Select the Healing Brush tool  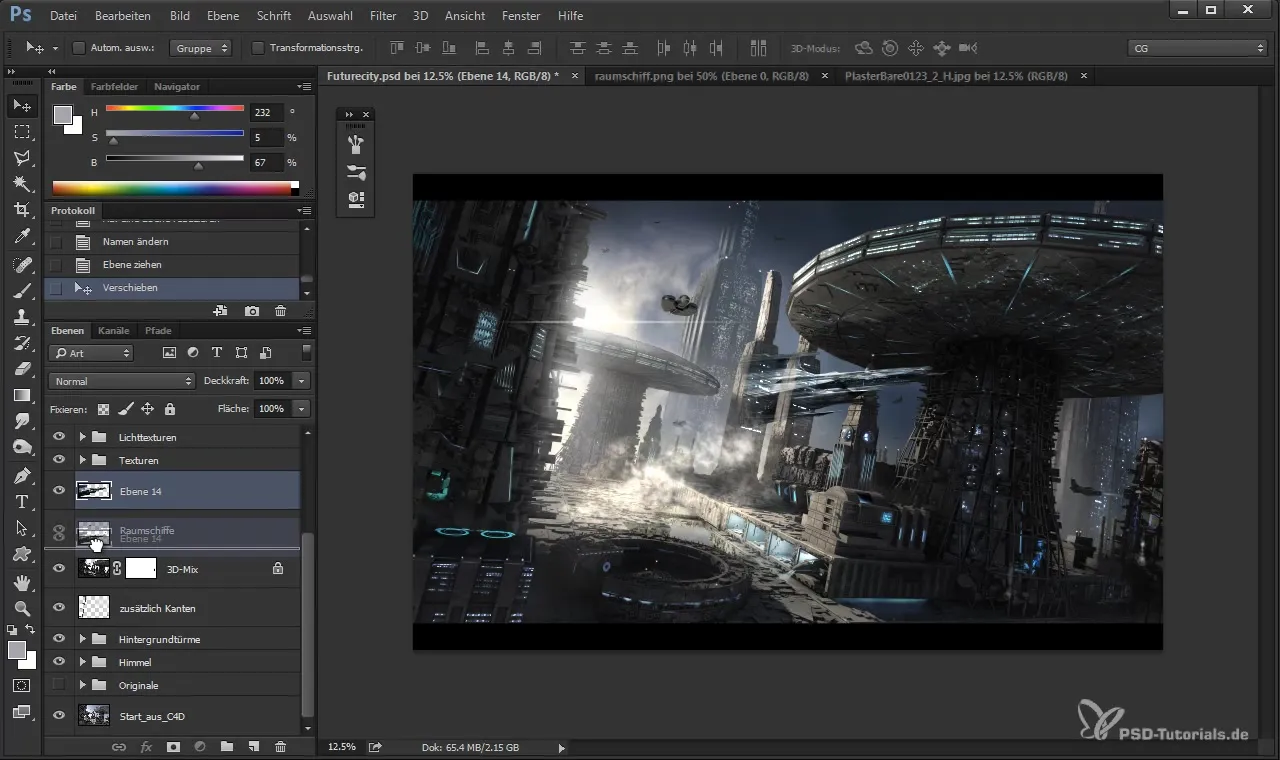(22, 265)
